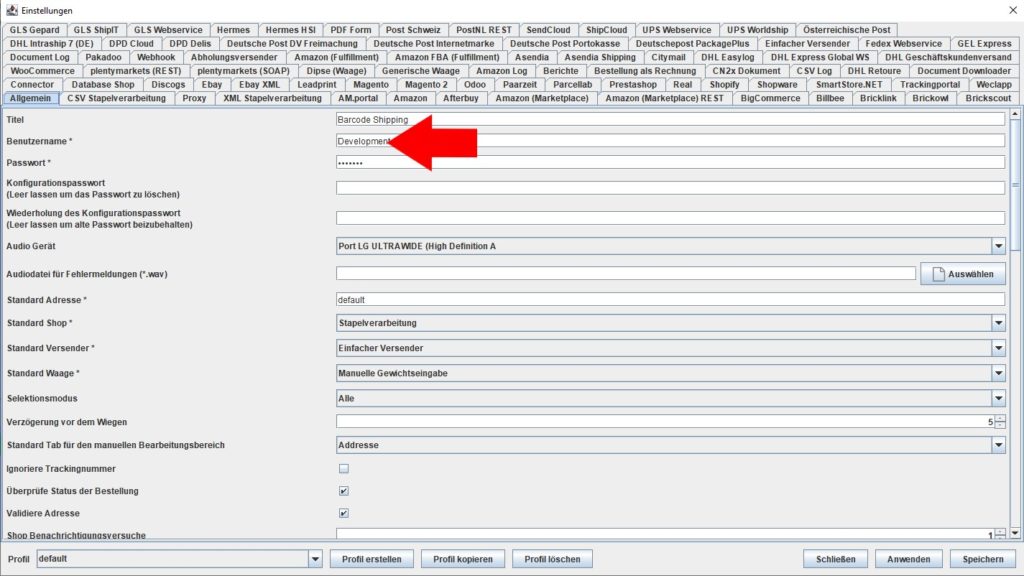Click the settings panel scrollbar up arrow
Image resolution: width=1024 pixels, height=576 pixels.
(x=1014, y=114)
